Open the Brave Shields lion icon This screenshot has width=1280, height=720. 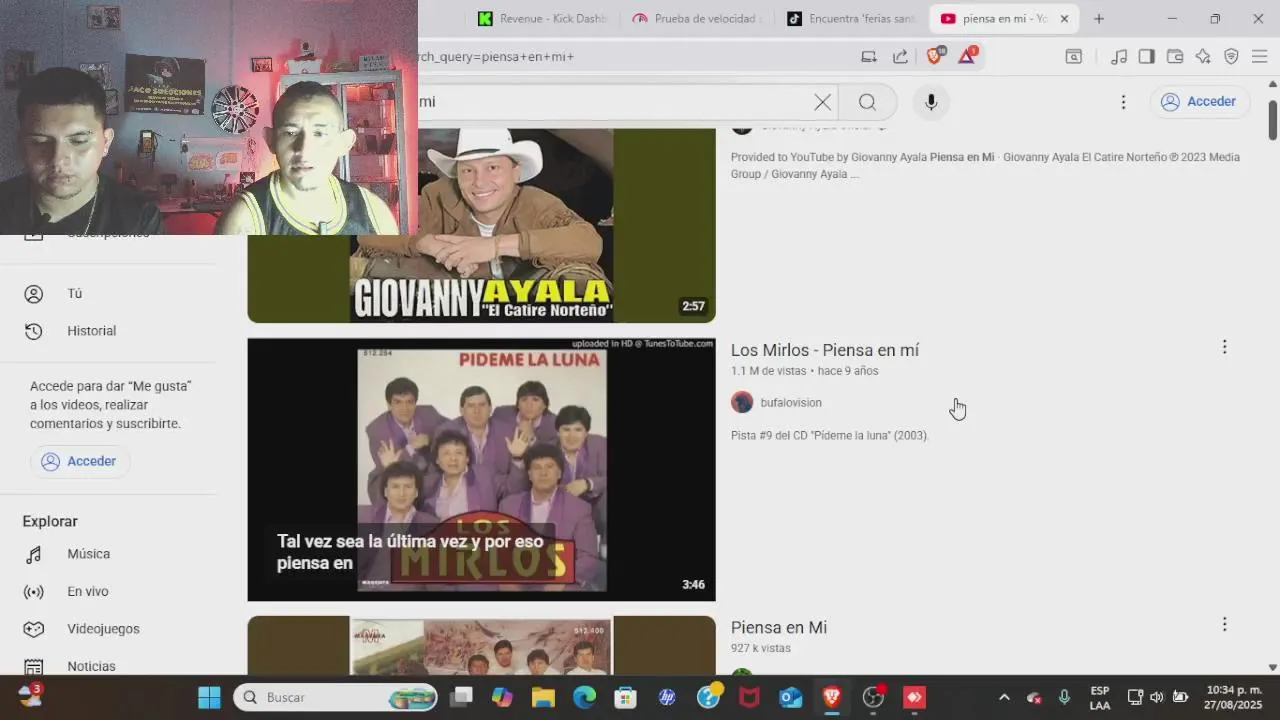pyautogui.click(x=935, y=56)
